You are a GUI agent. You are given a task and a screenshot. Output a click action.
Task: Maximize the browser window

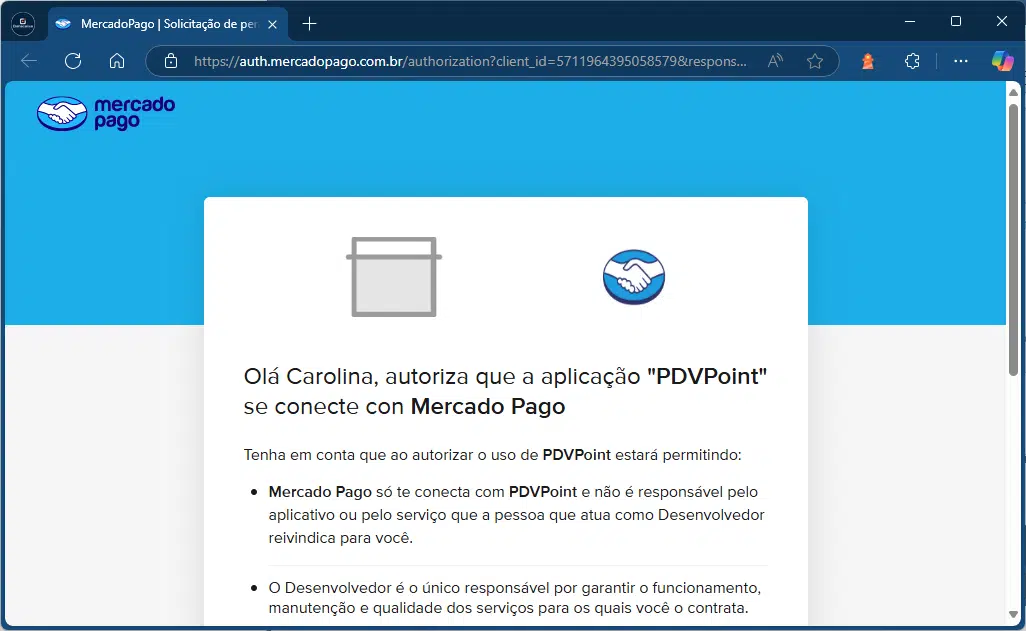[956, 22]
